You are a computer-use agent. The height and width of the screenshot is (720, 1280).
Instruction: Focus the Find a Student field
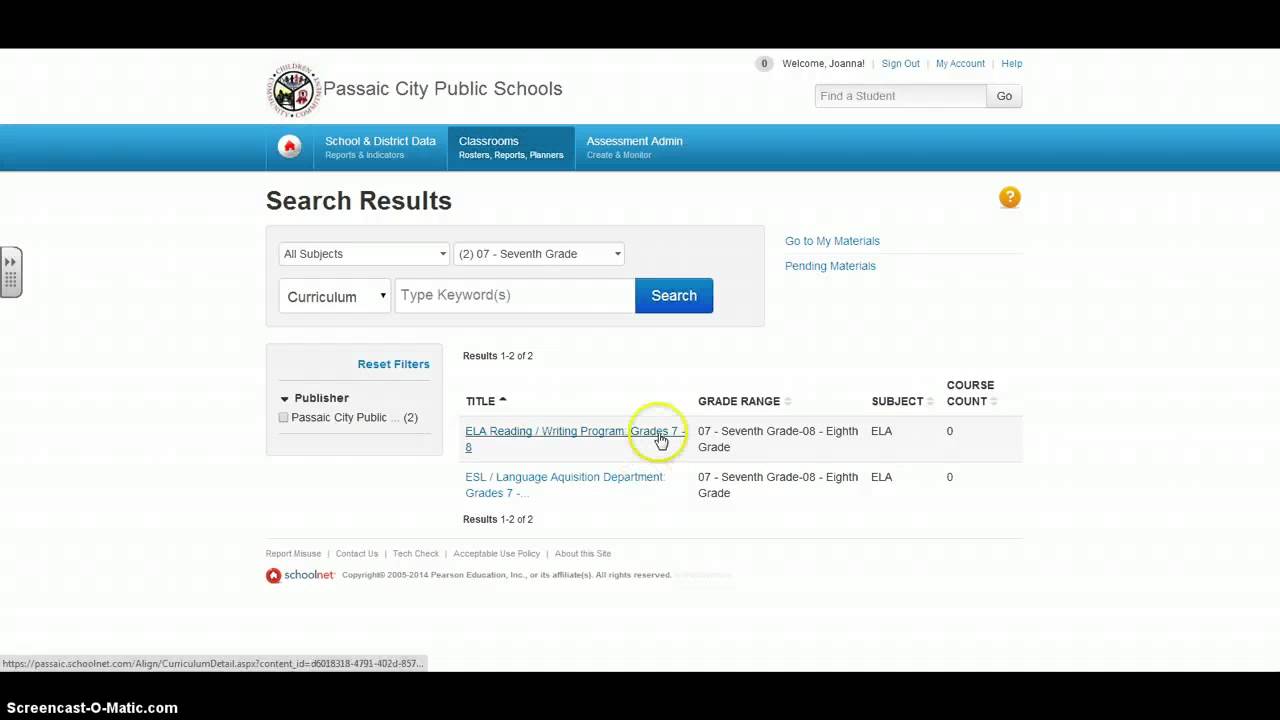900,96
